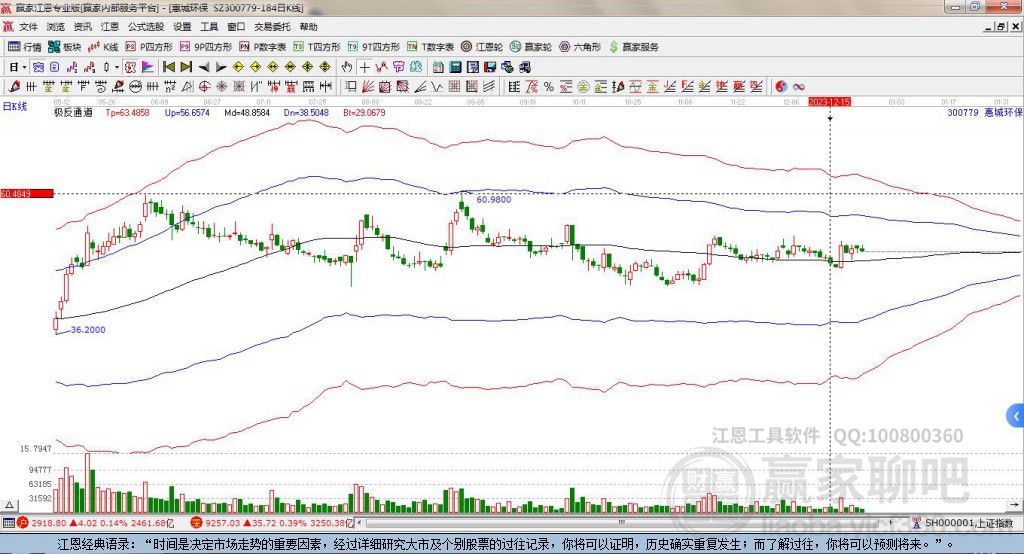The height and width of the screenshot is (554, 1024).
Task: Click the Tp=63.4858 indicator value
Action: pyautogui.click(x=127, y=112)
